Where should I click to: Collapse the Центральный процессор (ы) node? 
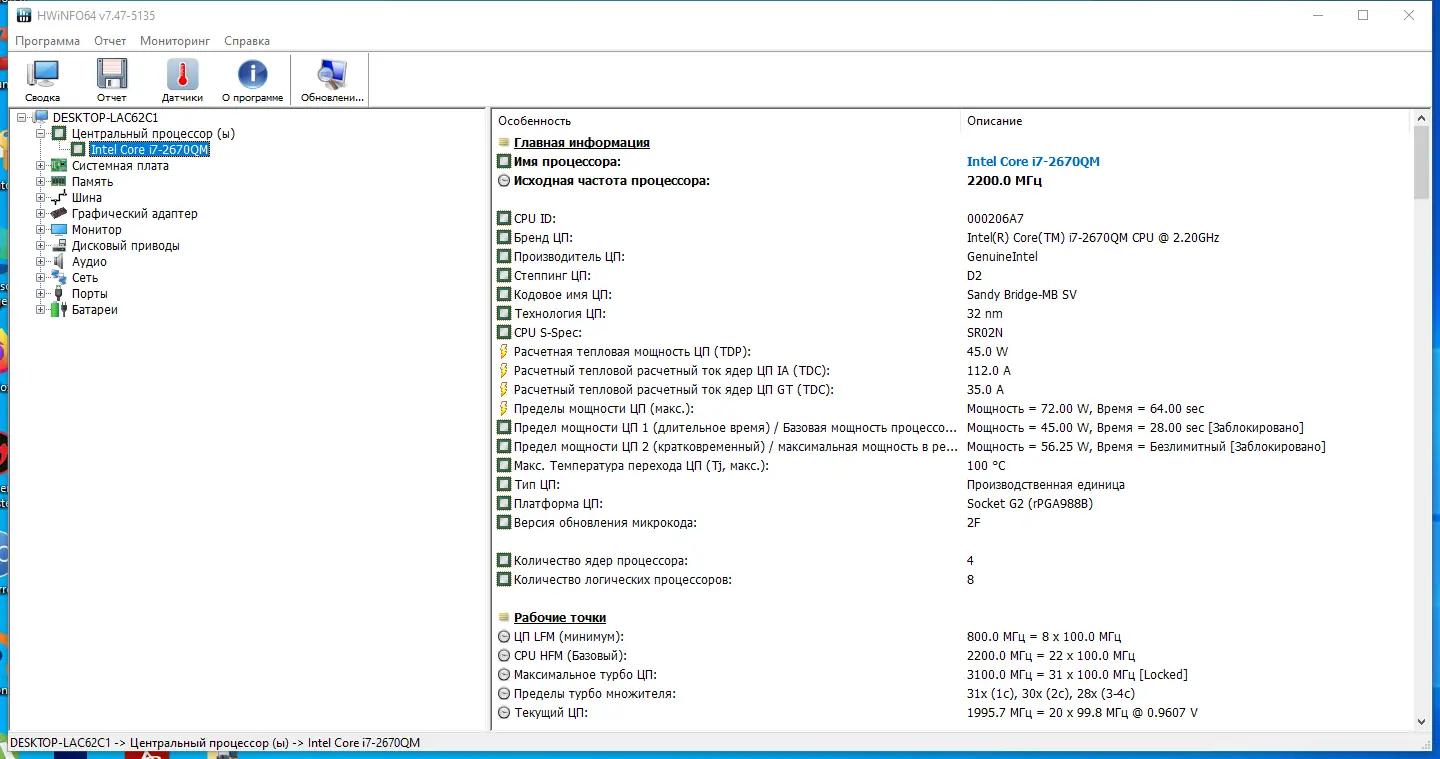click(x=41, y=133)
